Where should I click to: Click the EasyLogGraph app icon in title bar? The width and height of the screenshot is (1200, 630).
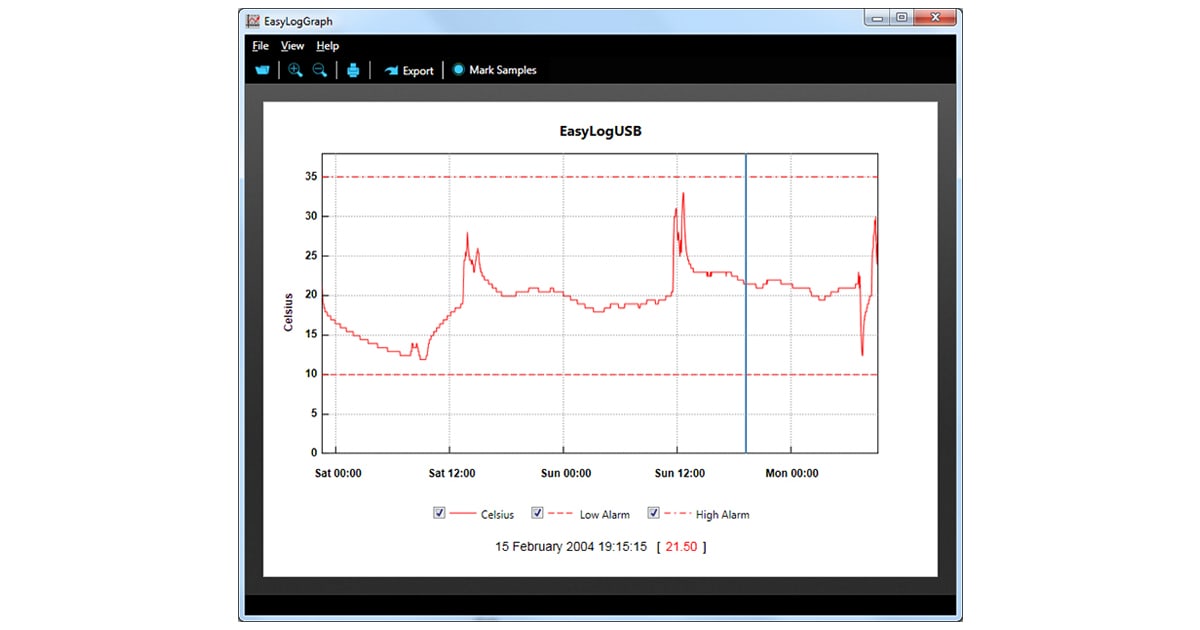[x=254, y=19]
